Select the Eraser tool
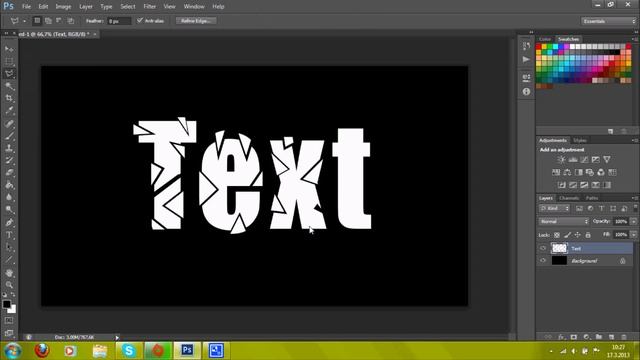The image size is (640, 360). click(x=9, y=173)
